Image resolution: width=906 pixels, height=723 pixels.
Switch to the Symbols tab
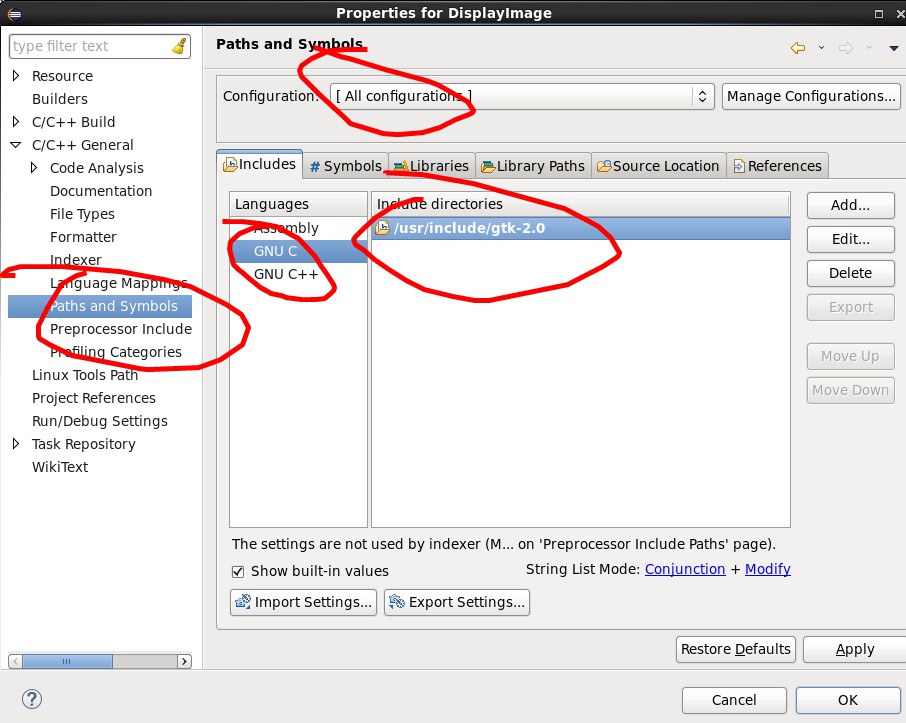345,166
